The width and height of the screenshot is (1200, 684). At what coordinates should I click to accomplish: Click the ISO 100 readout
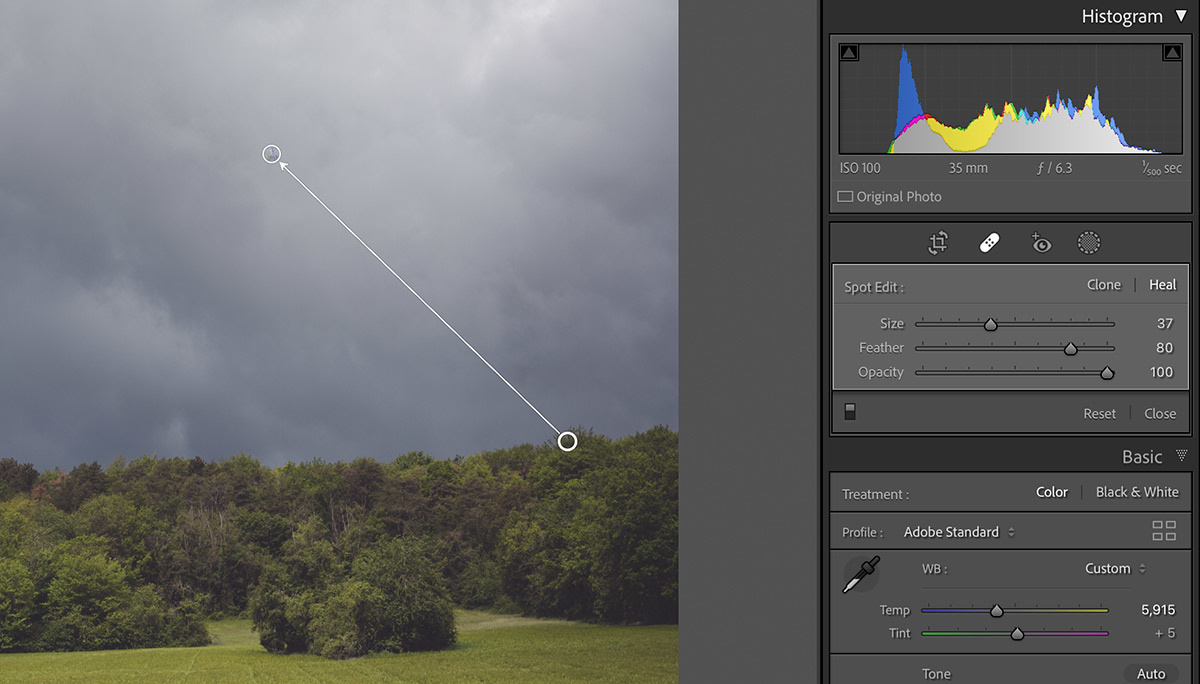(x=860, y=168)
